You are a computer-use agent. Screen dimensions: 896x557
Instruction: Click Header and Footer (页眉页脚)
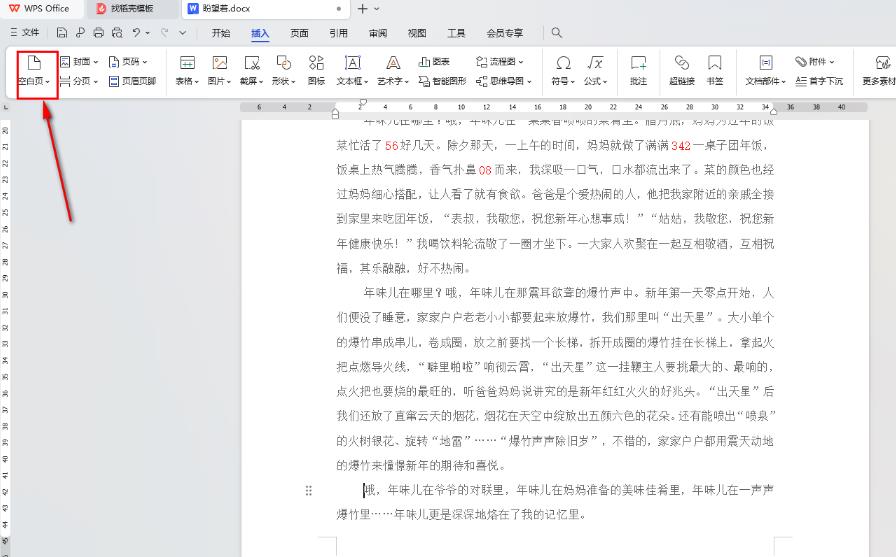coord(133,81)
